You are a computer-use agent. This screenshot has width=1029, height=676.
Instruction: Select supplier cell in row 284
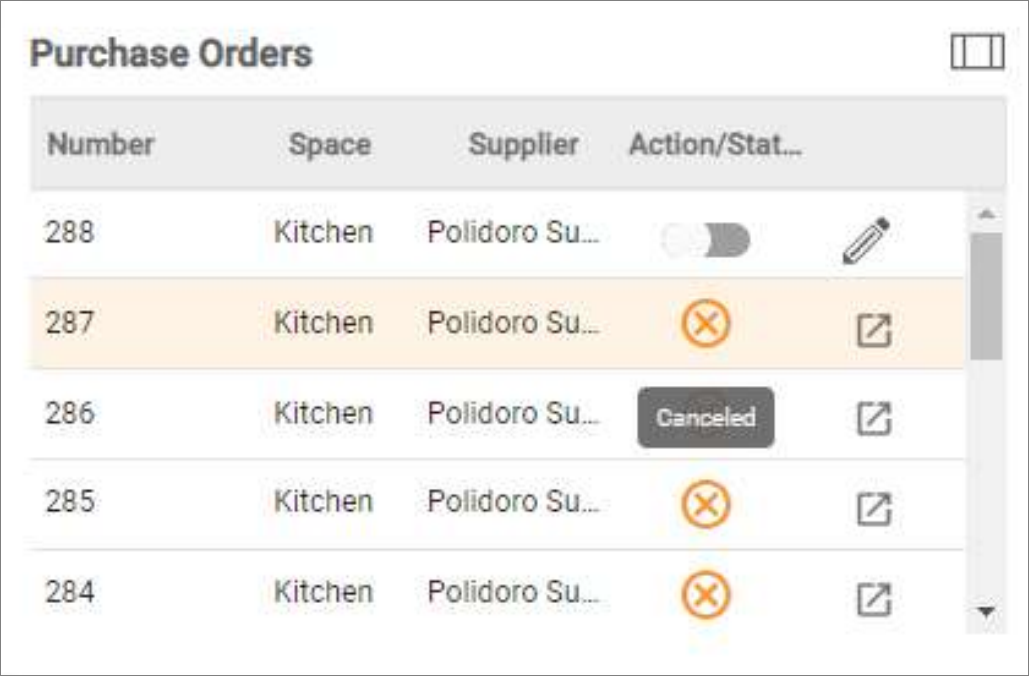(x=513, y=592)
